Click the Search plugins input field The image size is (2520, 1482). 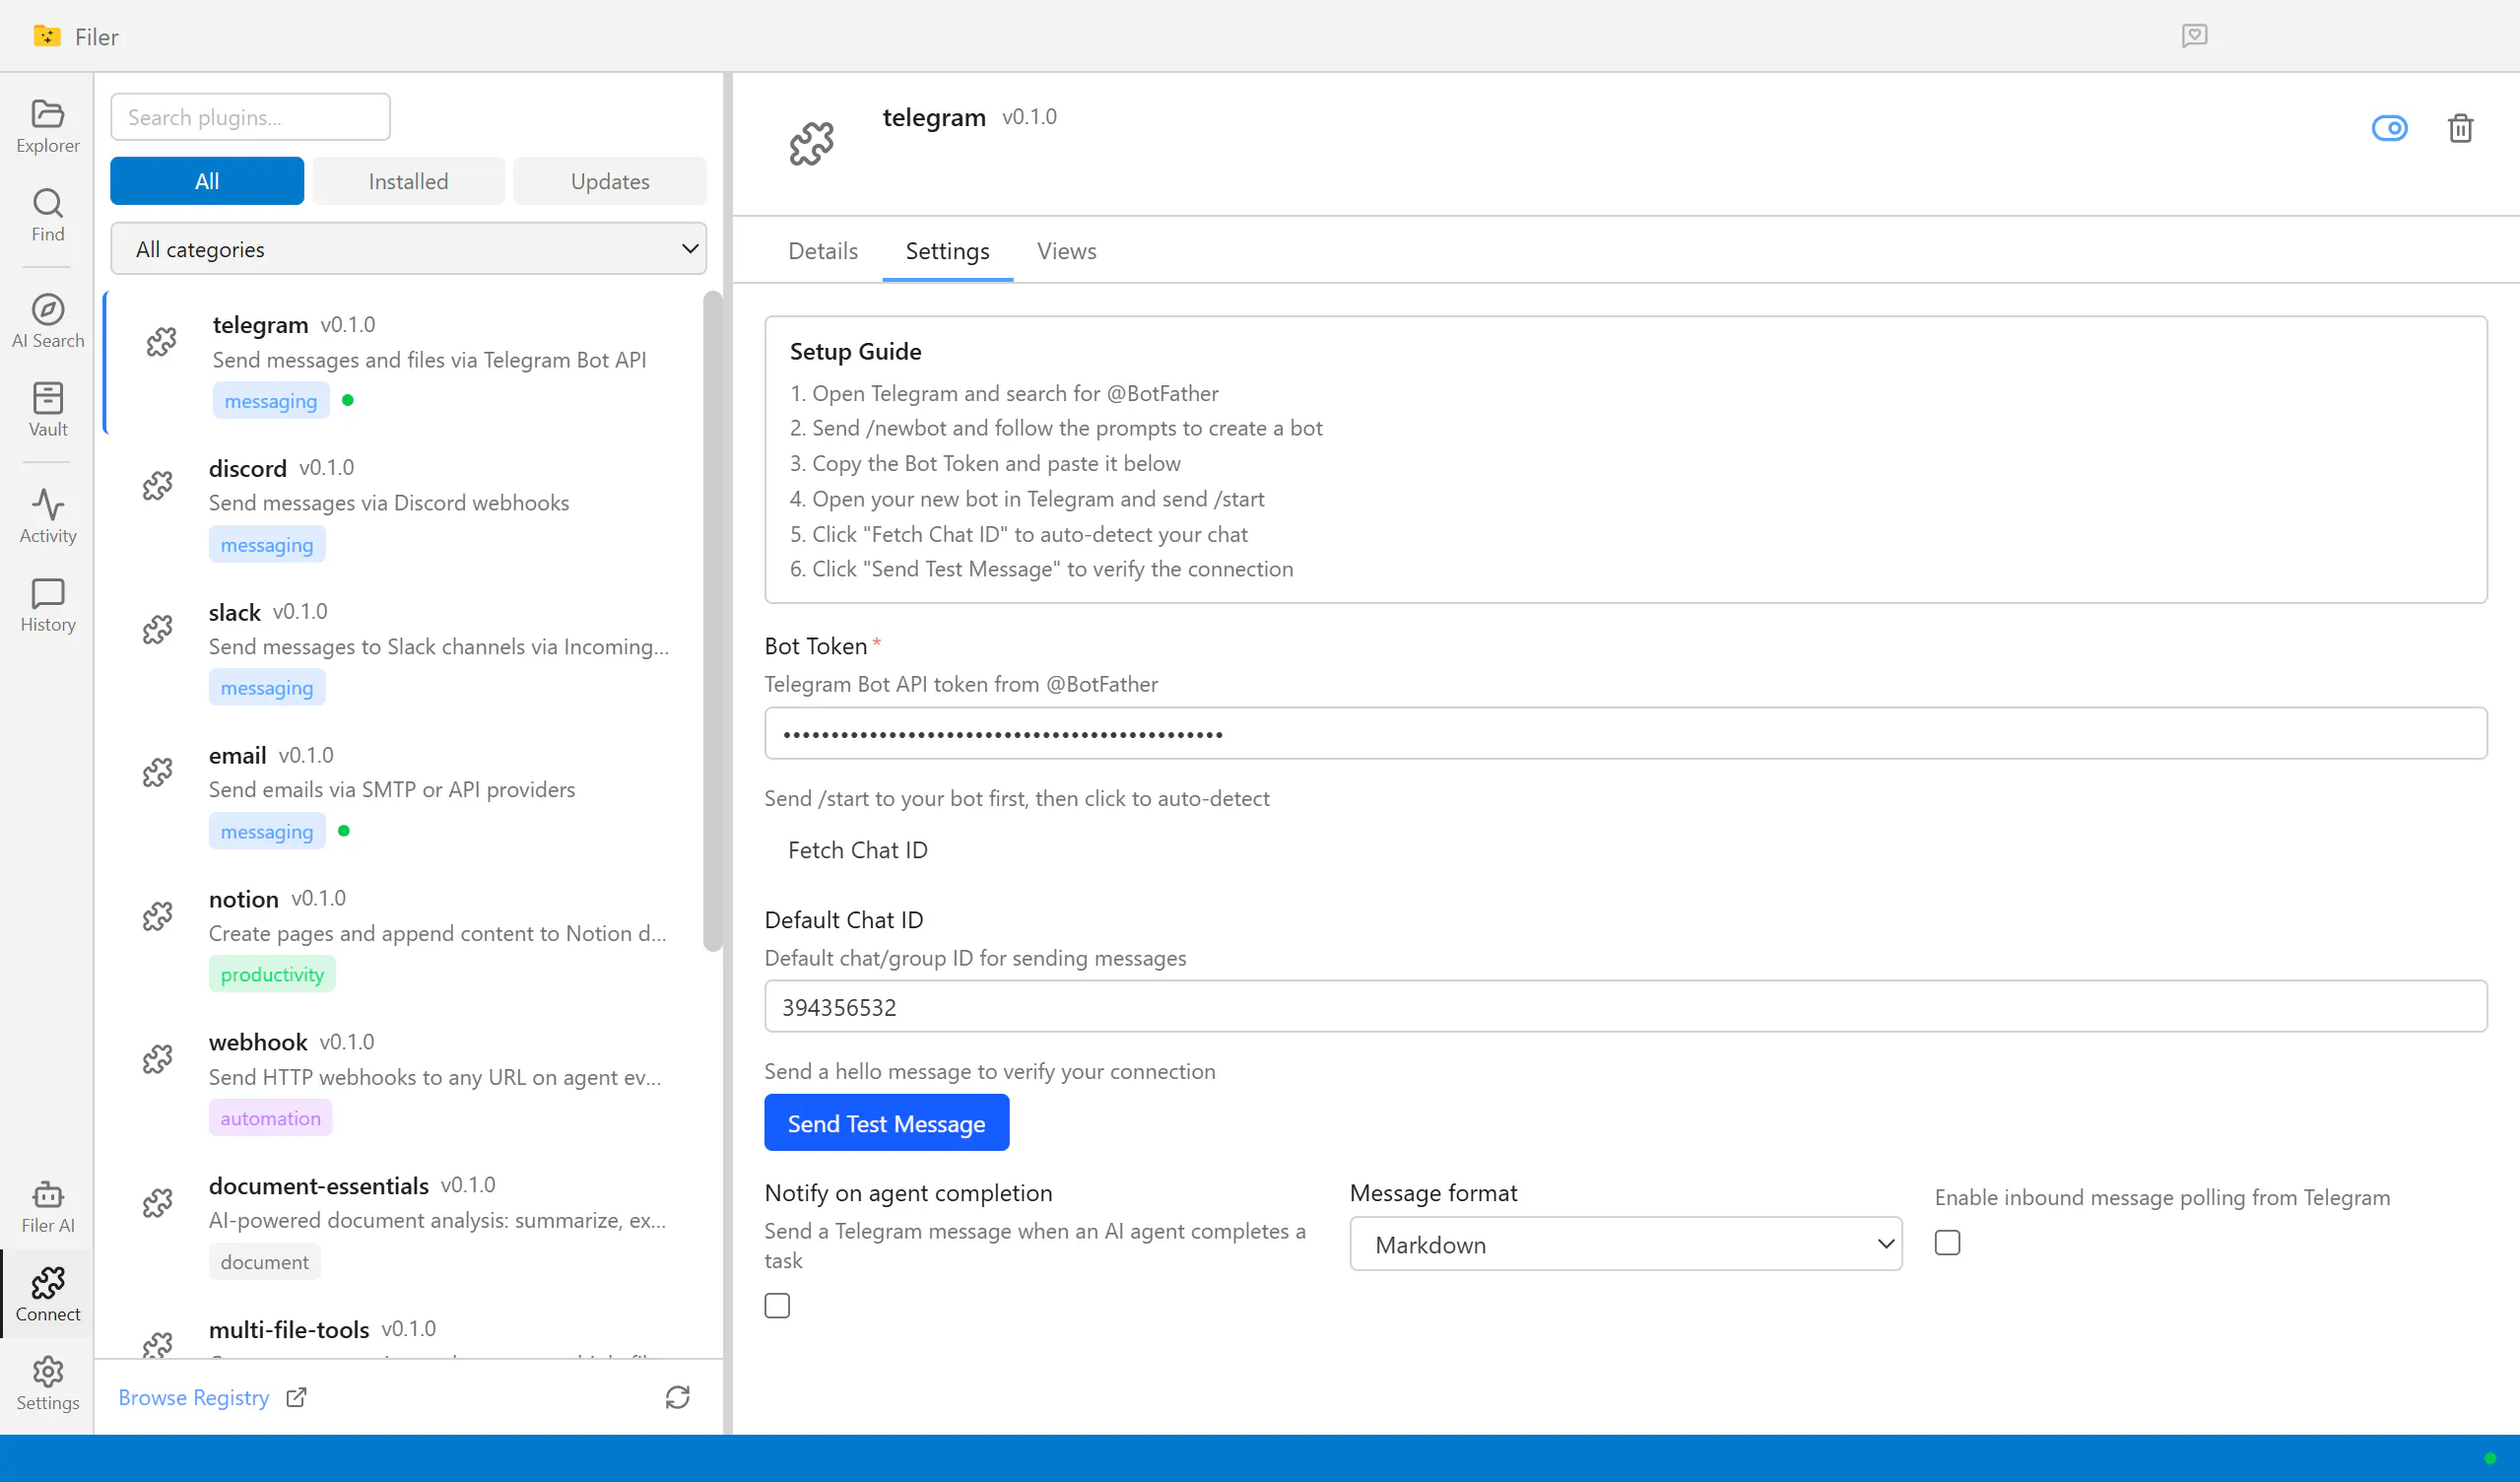[x=250, y=117]
